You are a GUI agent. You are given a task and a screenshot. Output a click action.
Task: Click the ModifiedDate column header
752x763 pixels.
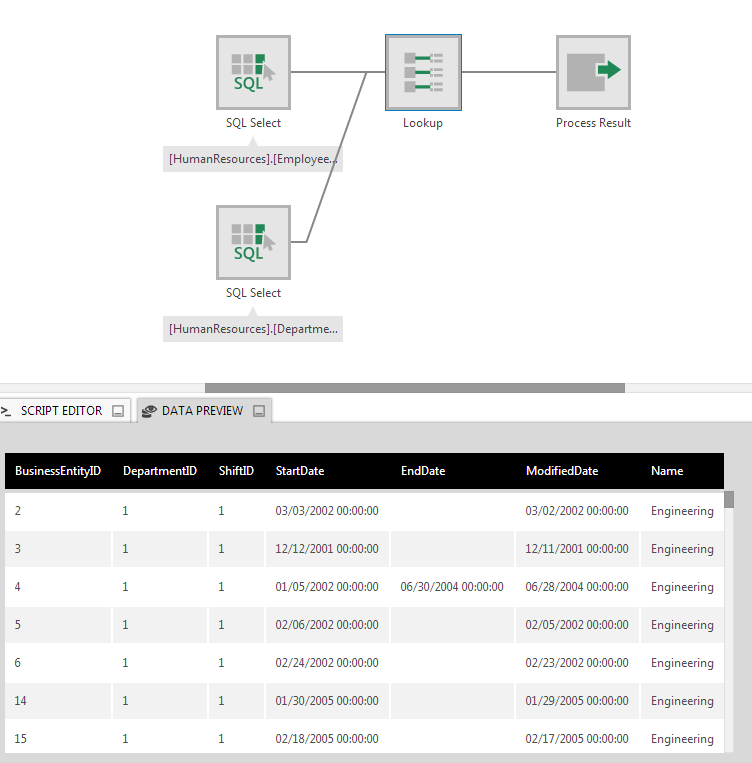tap(562, 471)
